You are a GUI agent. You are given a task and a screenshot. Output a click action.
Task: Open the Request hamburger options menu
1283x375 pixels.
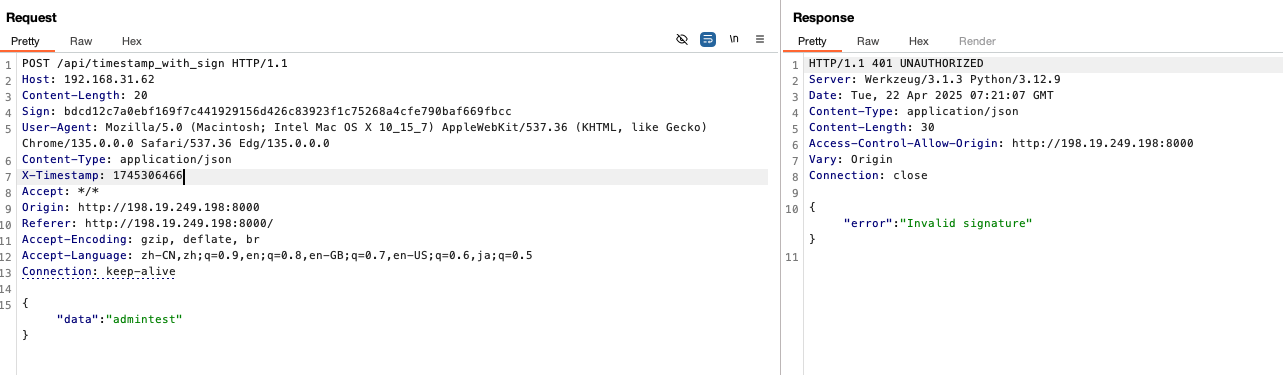[760, 39]
